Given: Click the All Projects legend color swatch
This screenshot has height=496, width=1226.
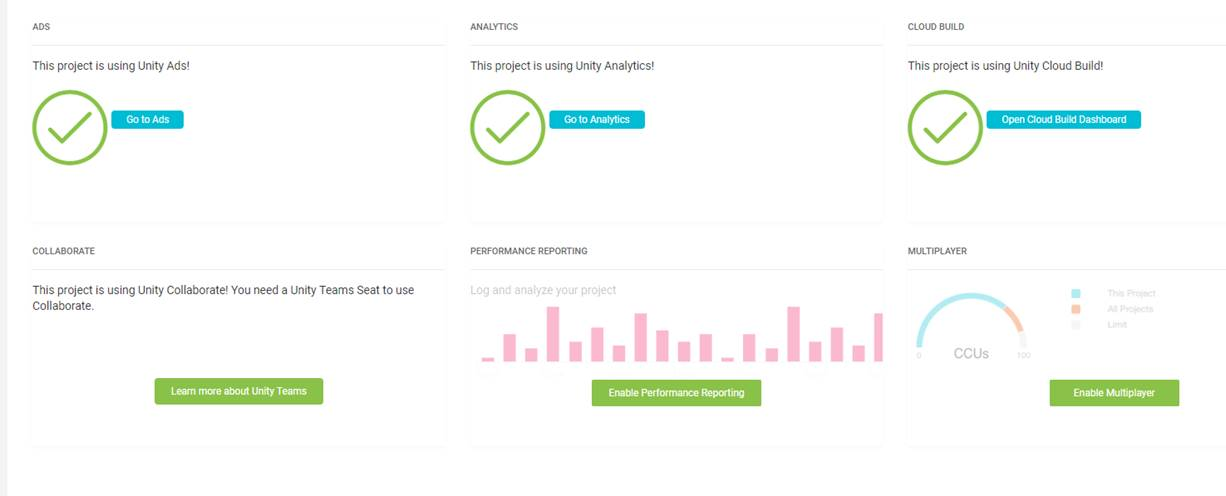Looking at the screenshot, I should (x=1076, y=309).
